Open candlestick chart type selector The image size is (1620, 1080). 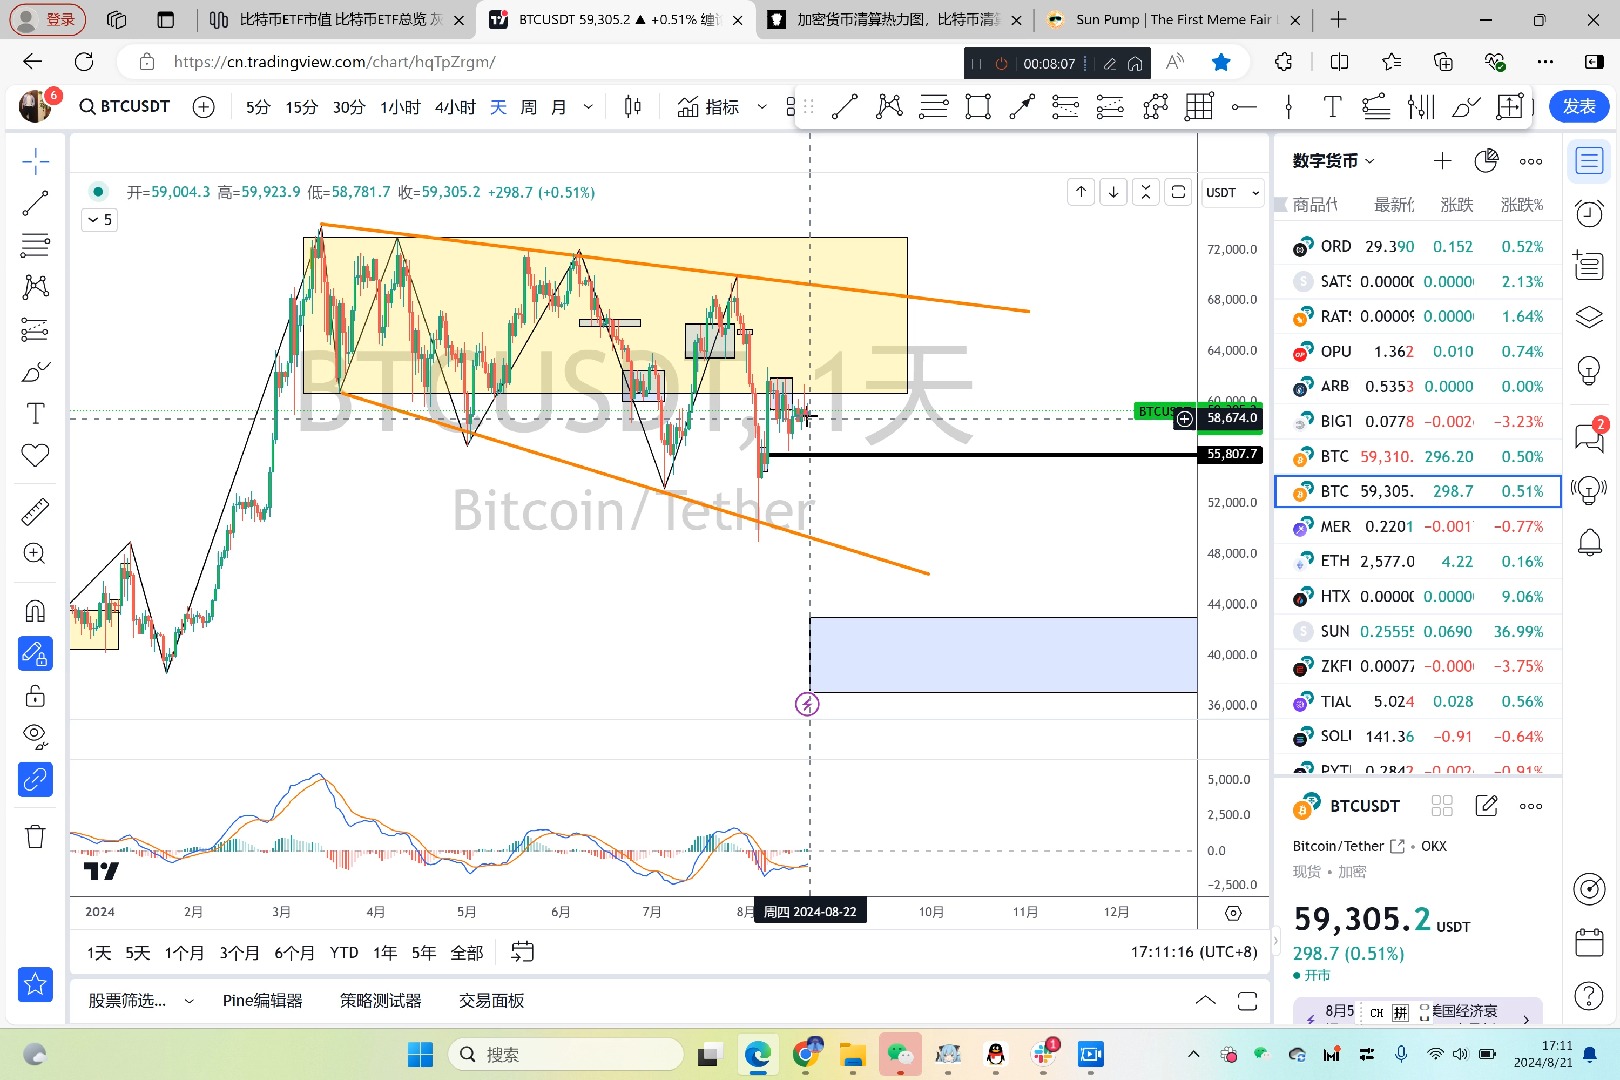click(632, 107)
